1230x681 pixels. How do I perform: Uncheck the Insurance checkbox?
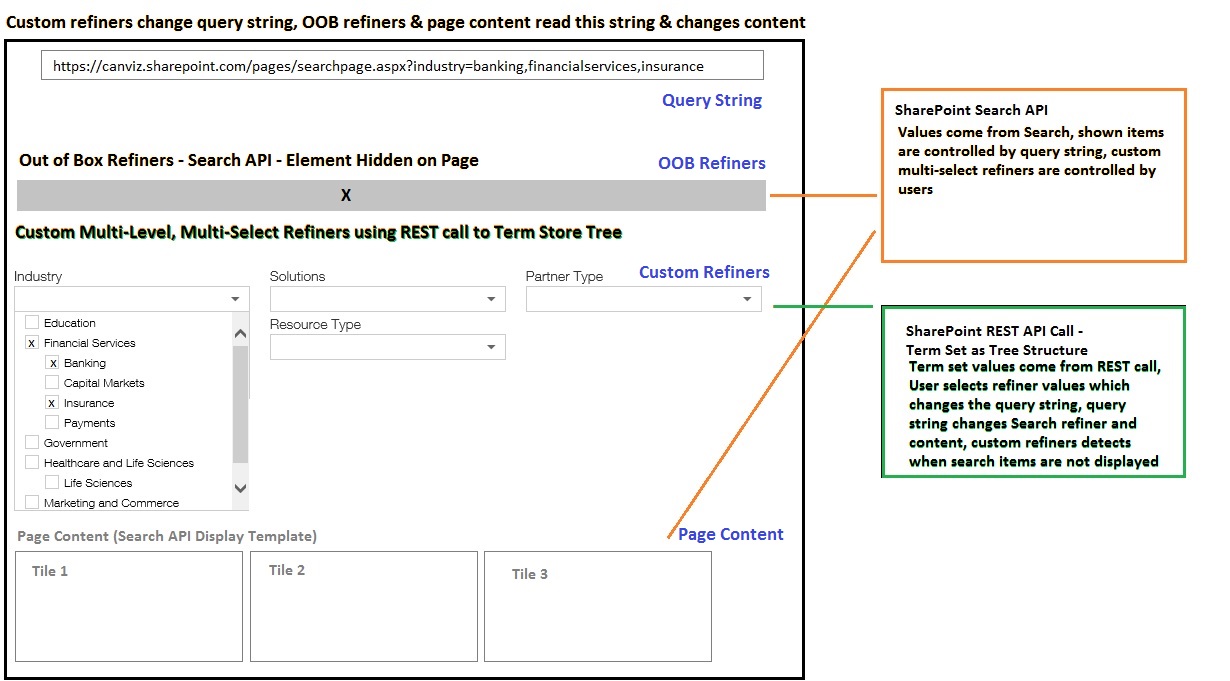click(53, 402)
